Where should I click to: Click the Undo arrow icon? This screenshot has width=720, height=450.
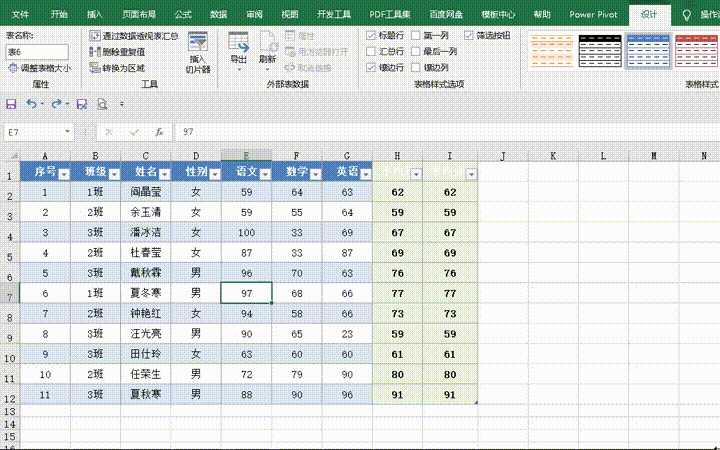(31, 104)
